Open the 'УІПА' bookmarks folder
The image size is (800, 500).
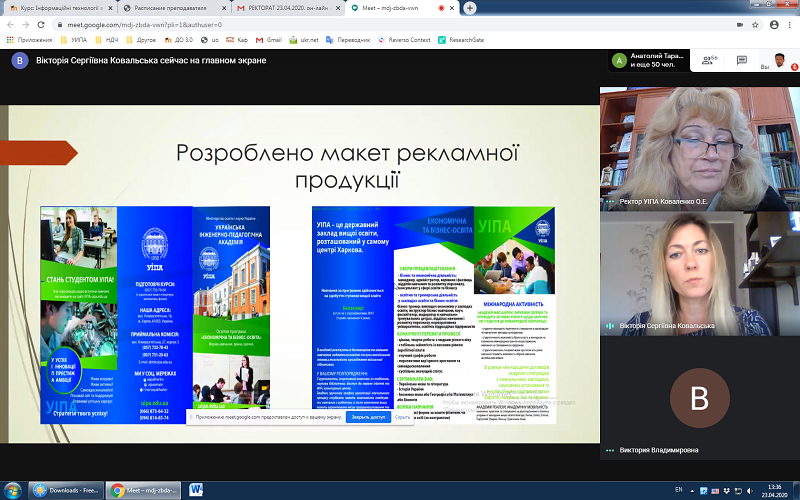[74, 40]
